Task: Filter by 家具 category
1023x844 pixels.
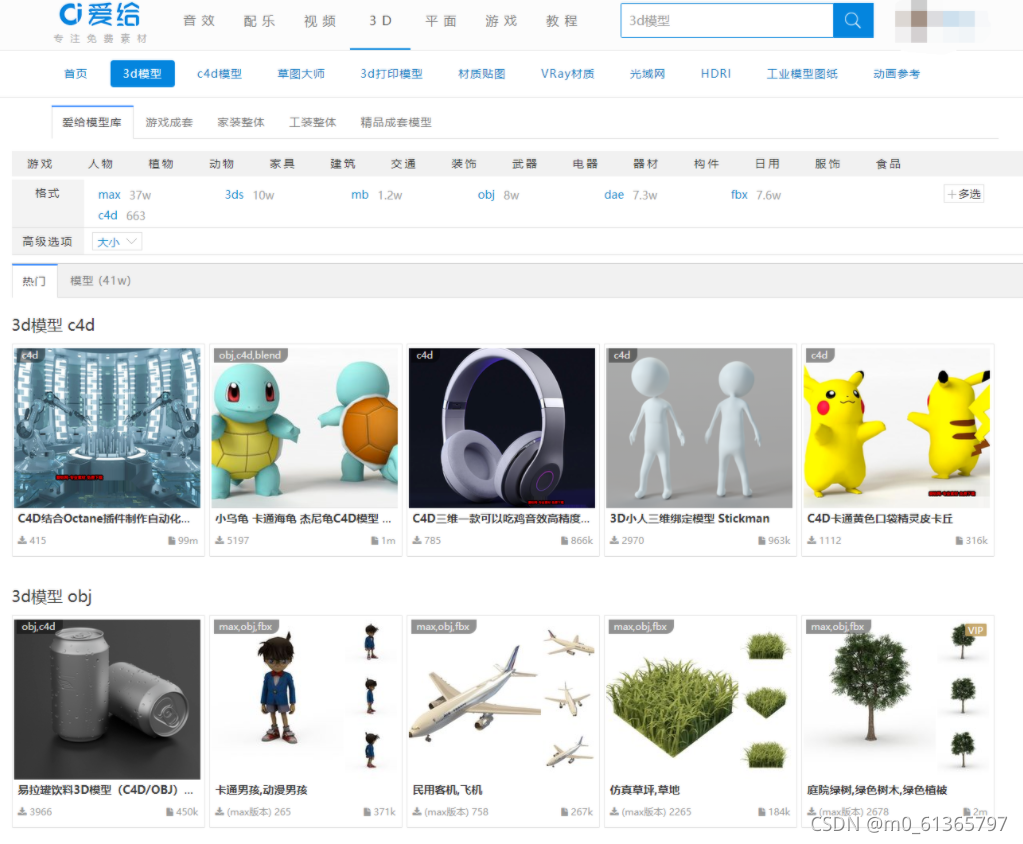Action: coord(282,164)
